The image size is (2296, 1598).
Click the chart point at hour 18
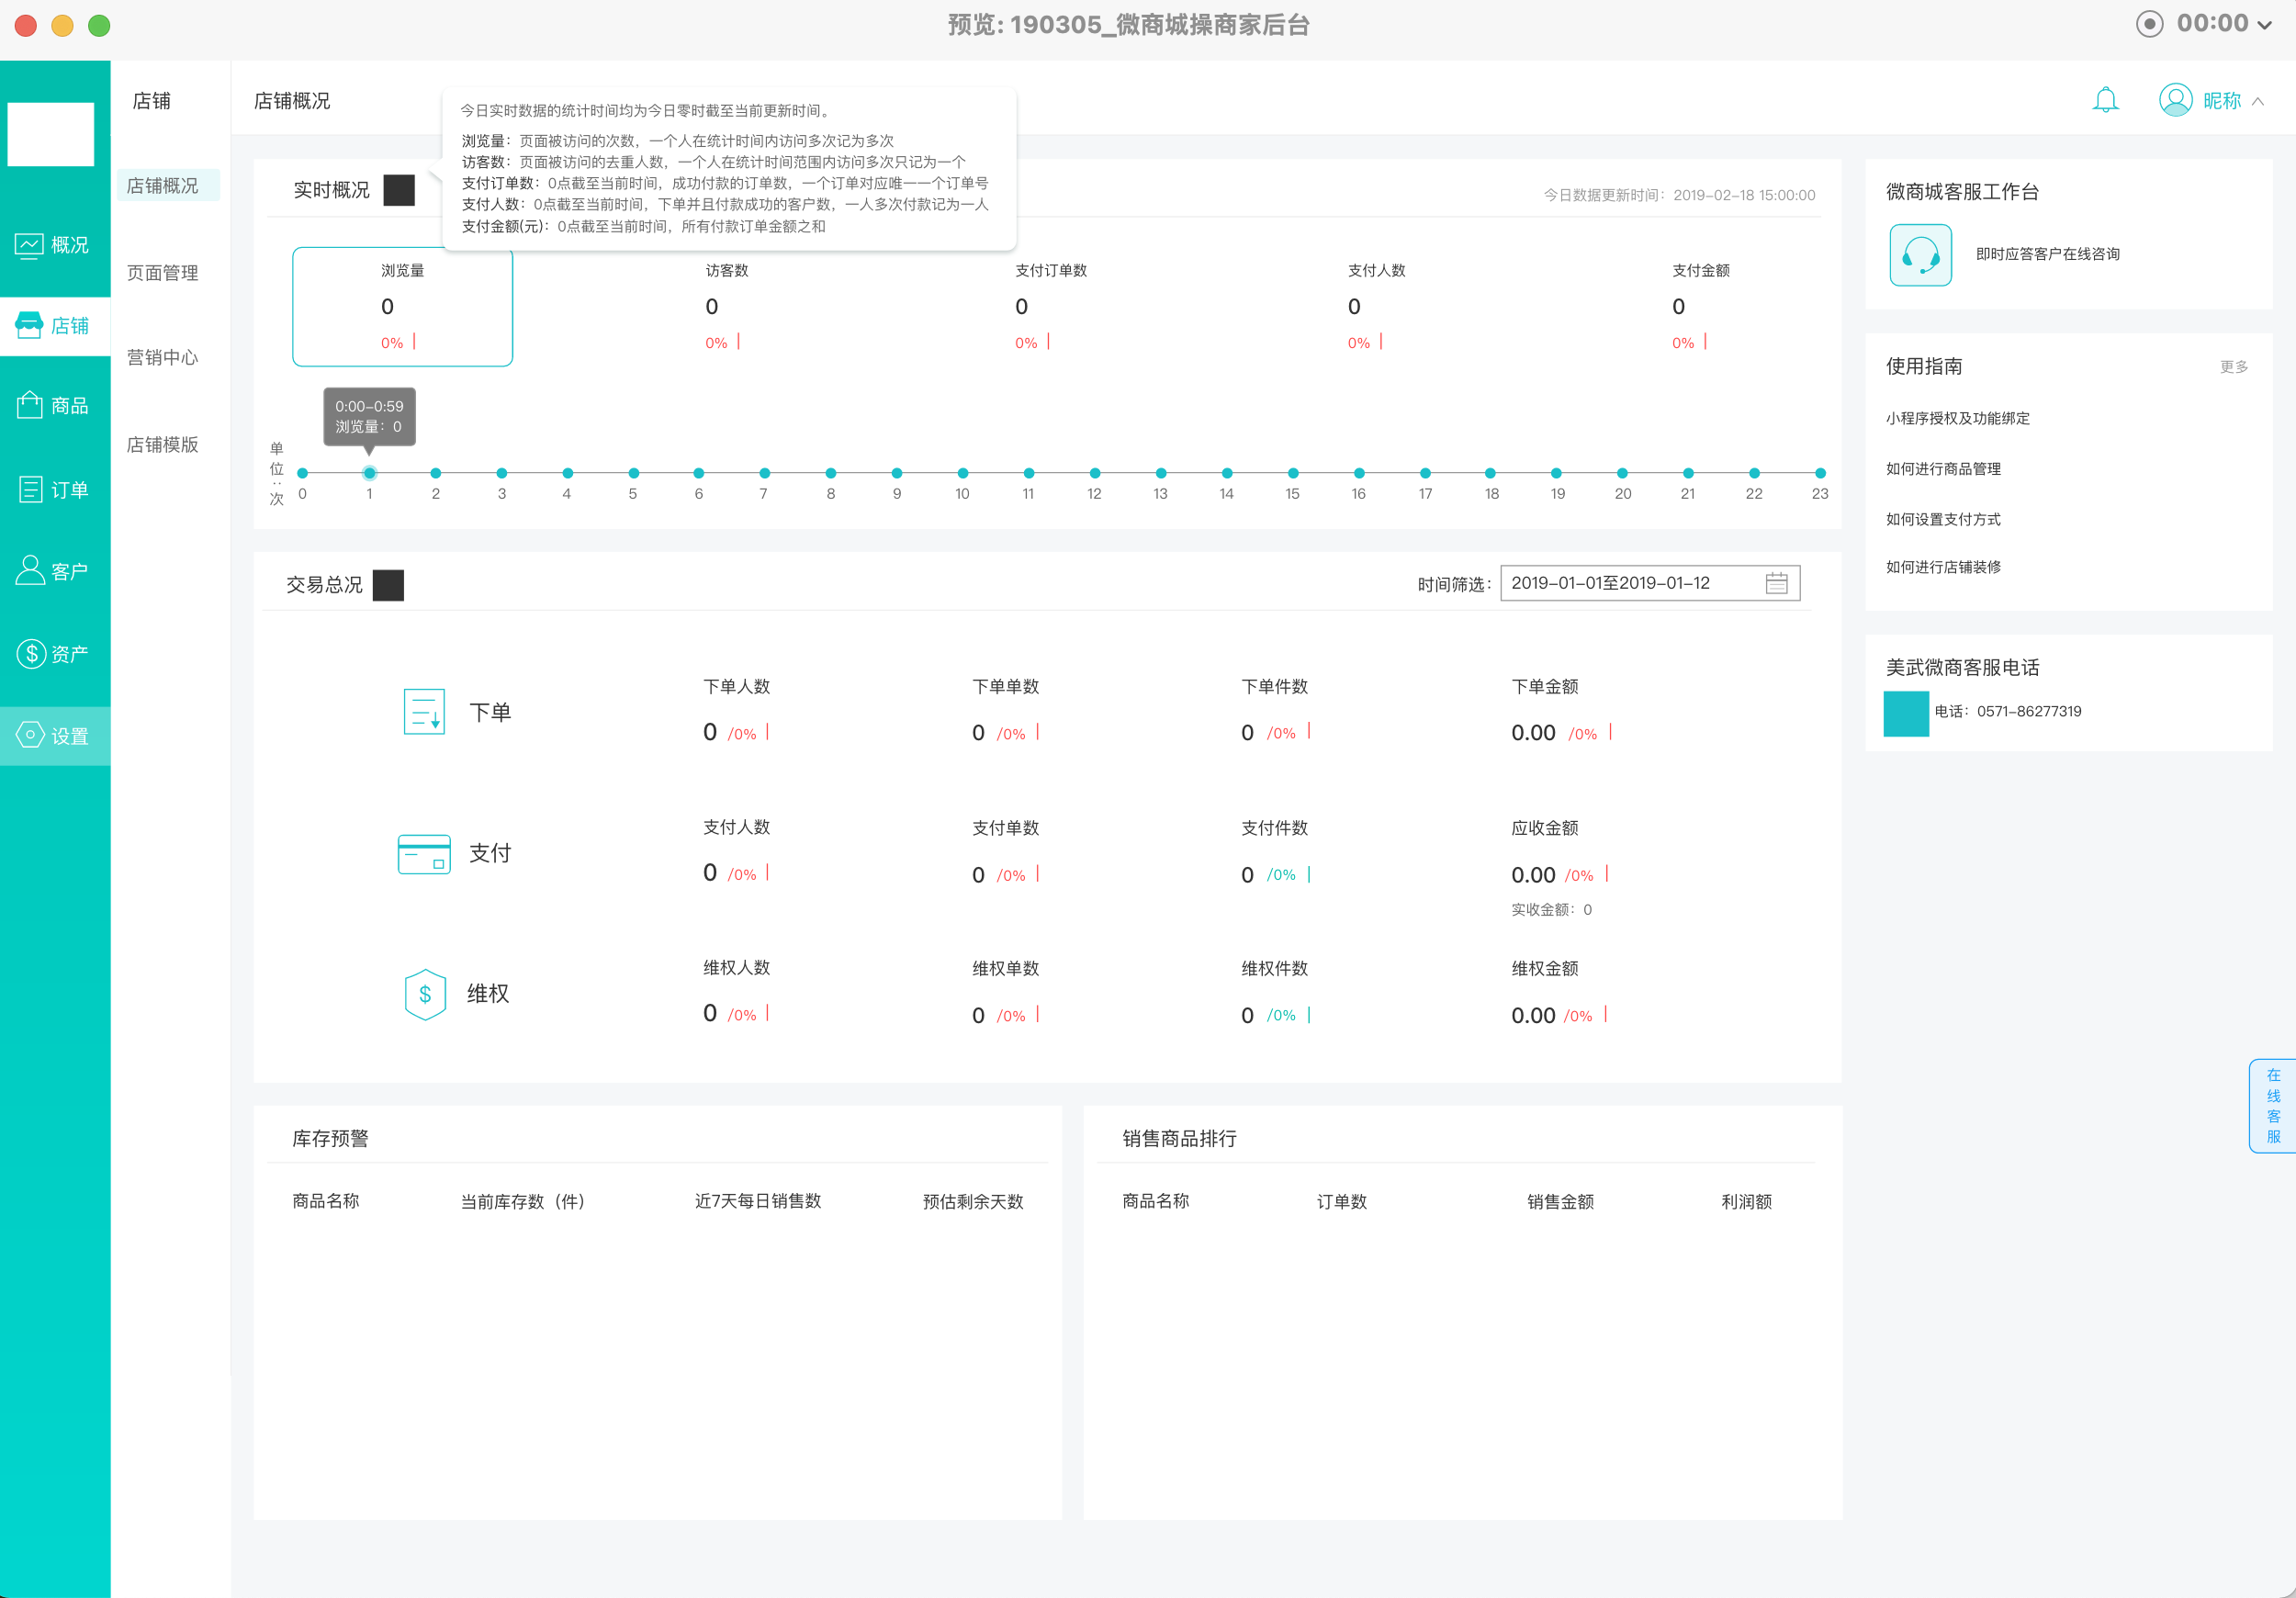[x=1491, y=473]
